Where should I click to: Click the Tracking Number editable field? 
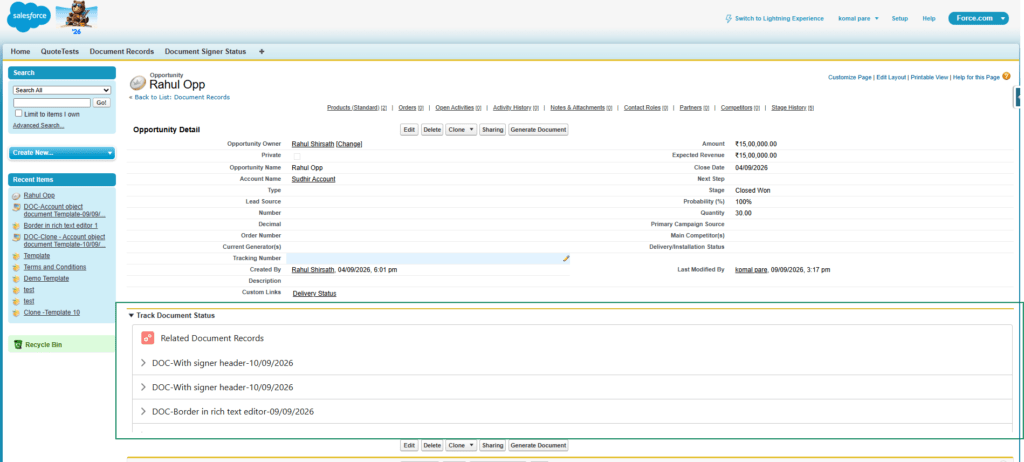(x=428, y=258)
